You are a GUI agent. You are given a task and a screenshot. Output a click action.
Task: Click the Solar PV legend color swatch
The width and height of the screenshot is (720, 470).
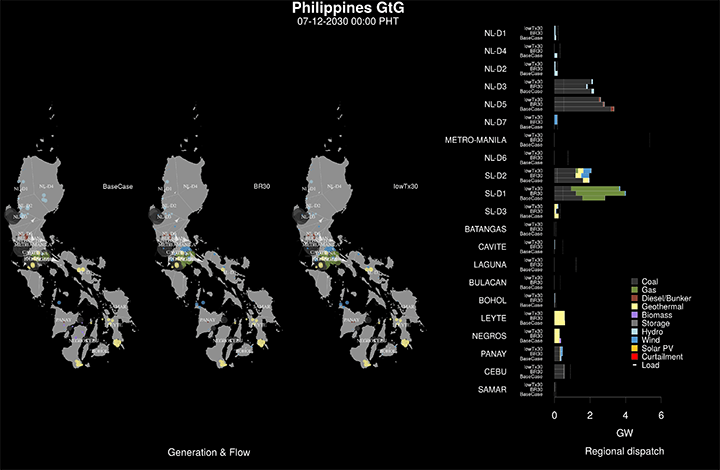click(634, 348)
